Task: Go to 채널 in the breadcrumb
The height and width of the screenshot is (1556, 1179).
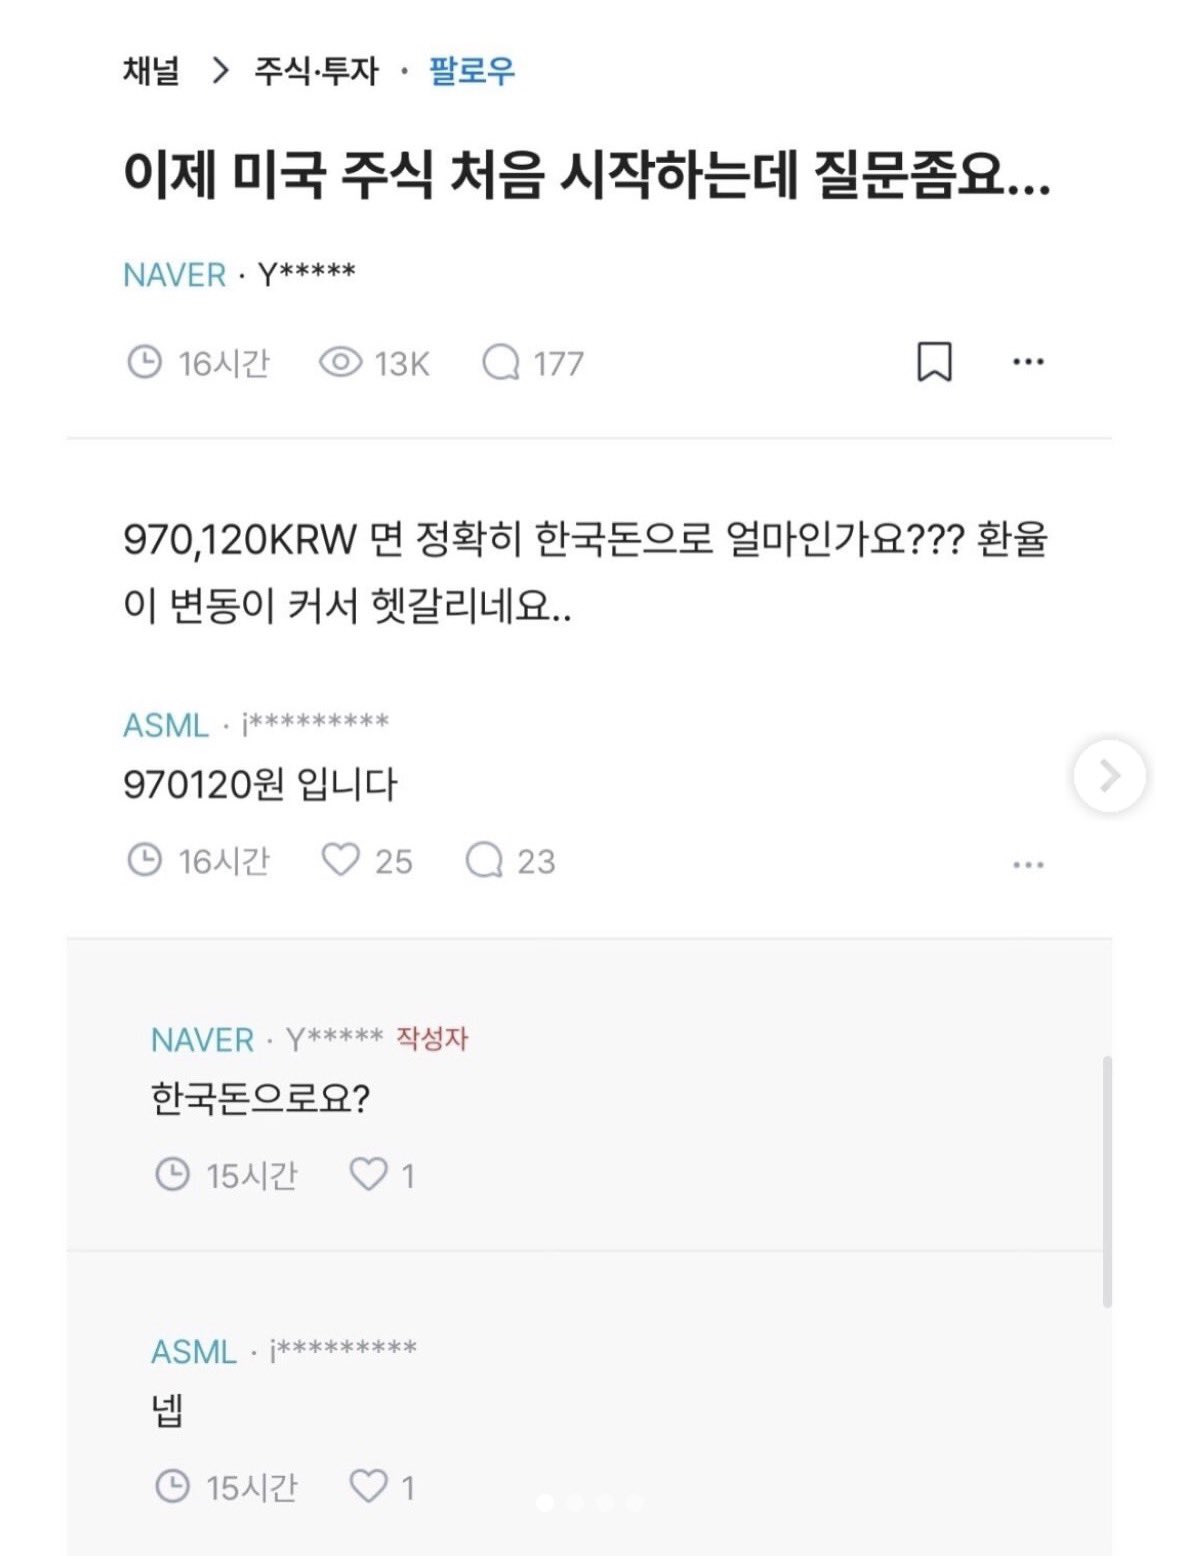Action: [151, 71]
